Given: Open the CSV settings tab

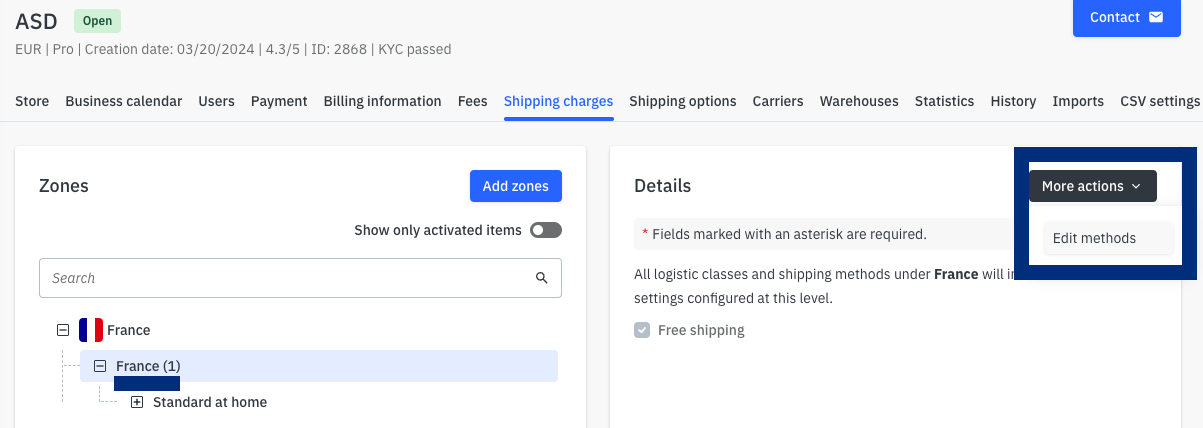Looking at the screenshot, I should click(x=1159, y=101).
